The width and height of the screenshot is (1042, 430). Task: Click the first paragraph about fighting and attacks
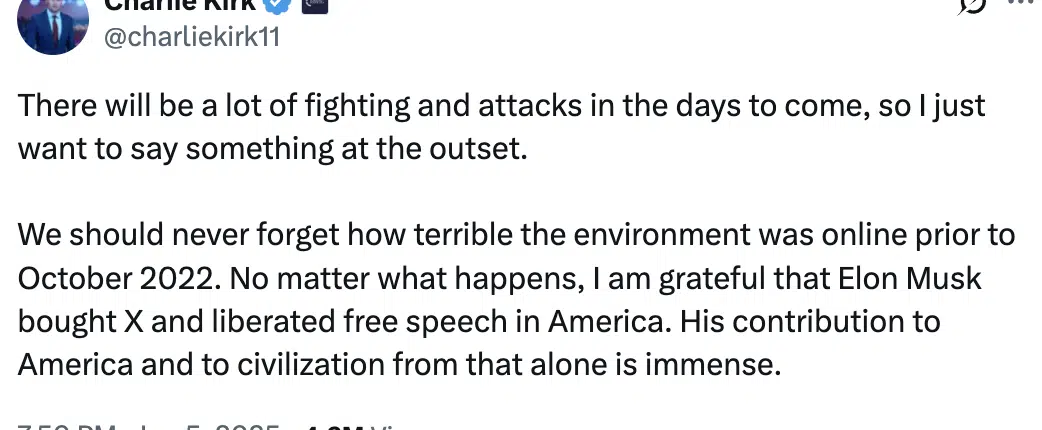(501, 128)
